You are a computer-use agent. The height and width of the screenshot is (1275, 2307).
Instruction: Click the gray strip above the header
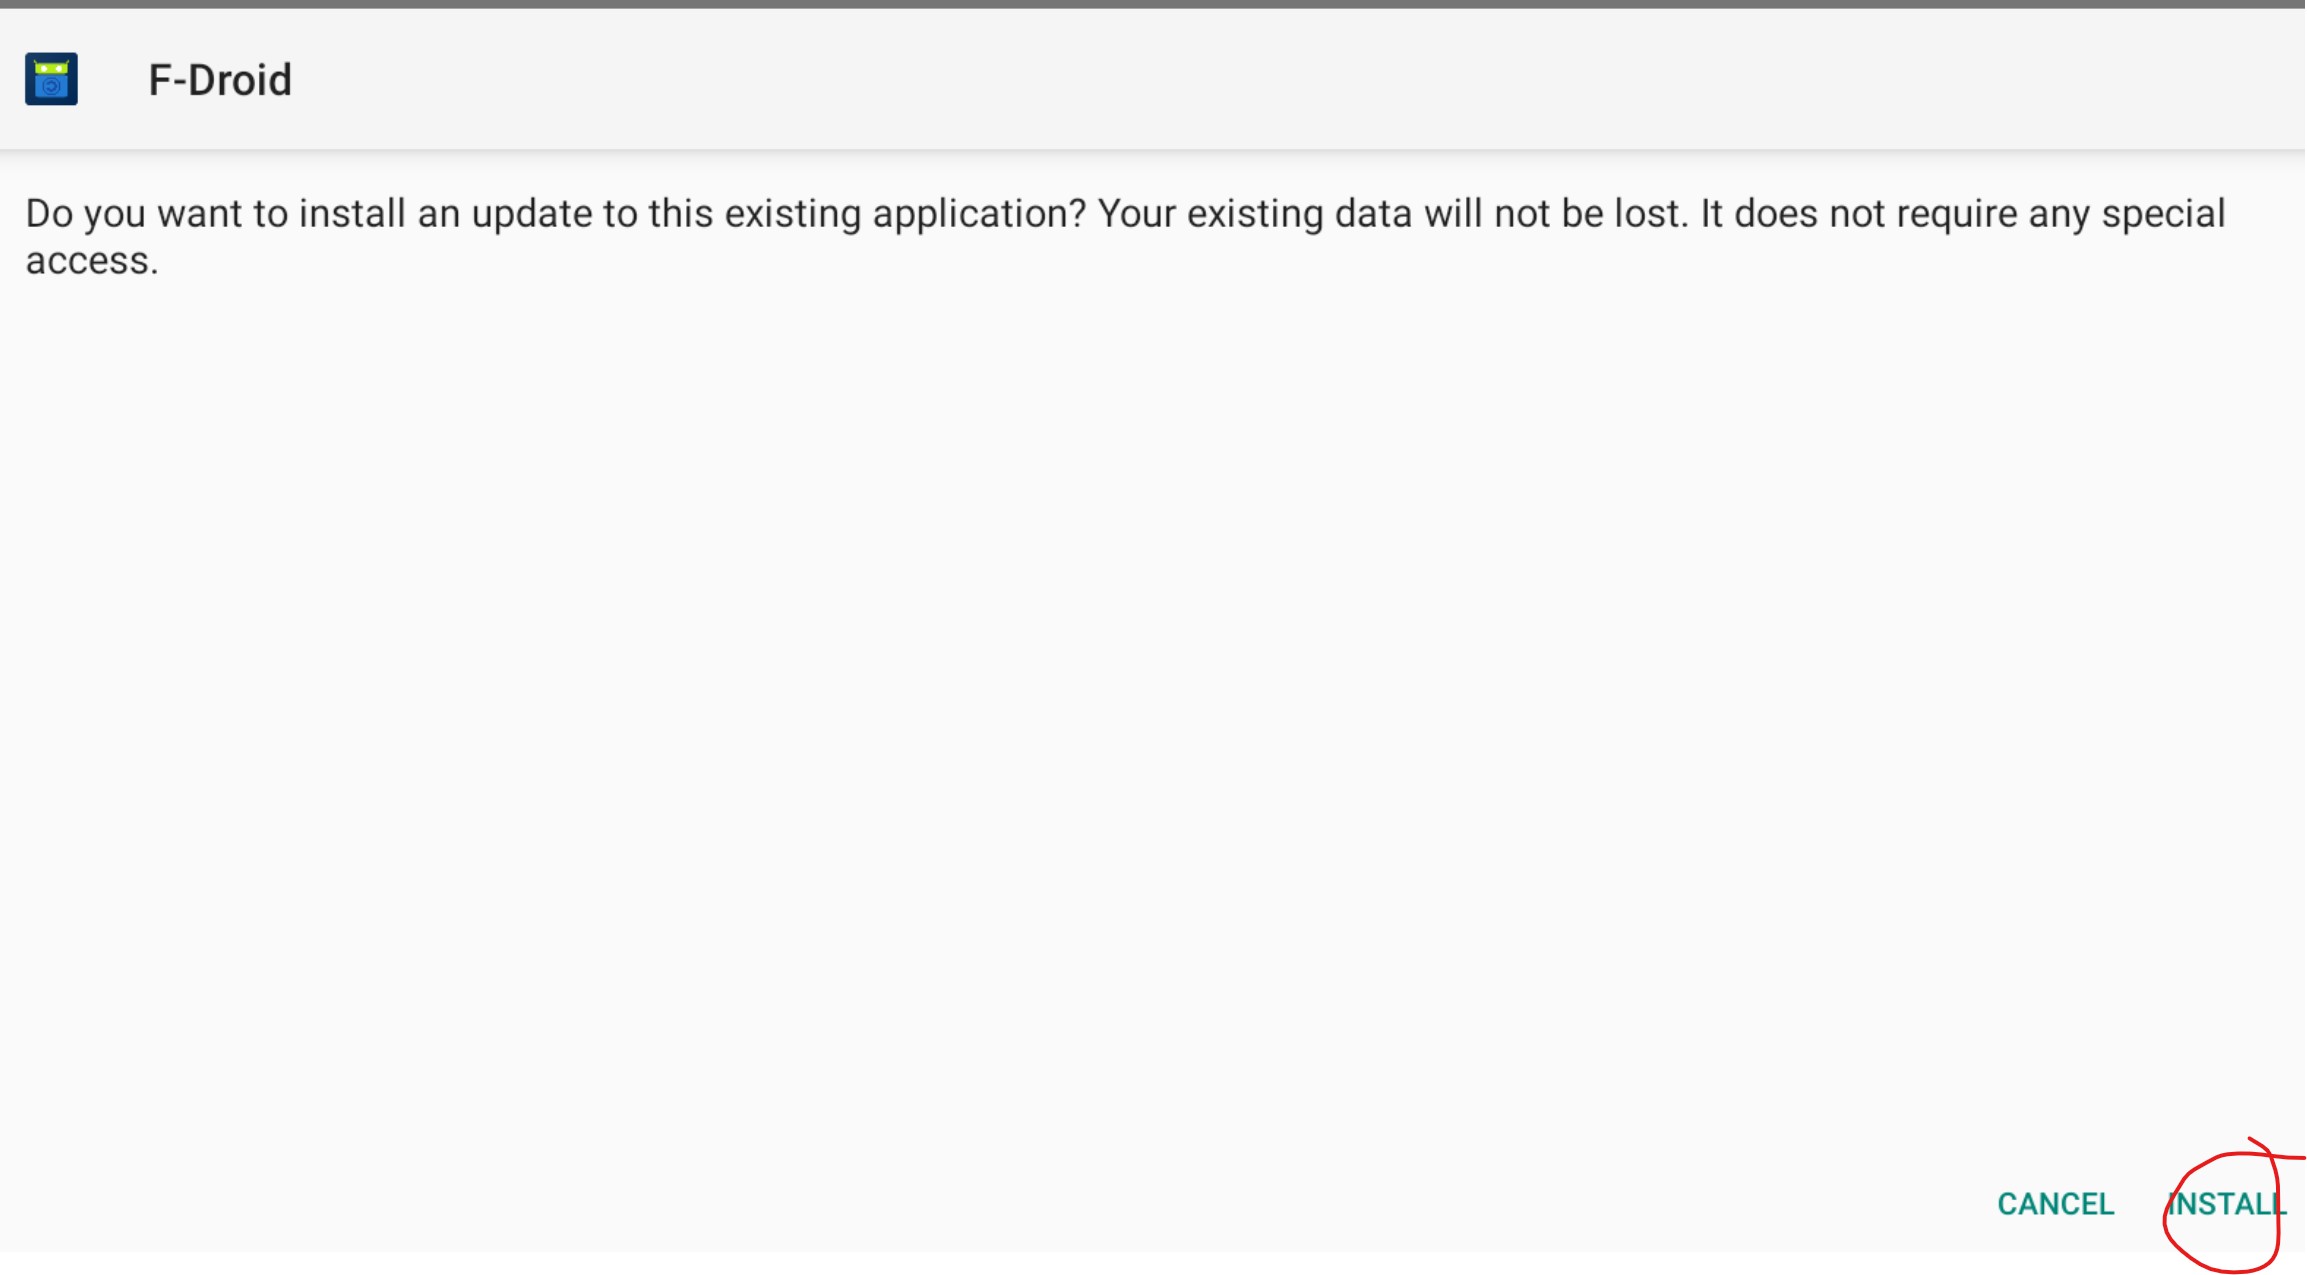point(1153,4)
